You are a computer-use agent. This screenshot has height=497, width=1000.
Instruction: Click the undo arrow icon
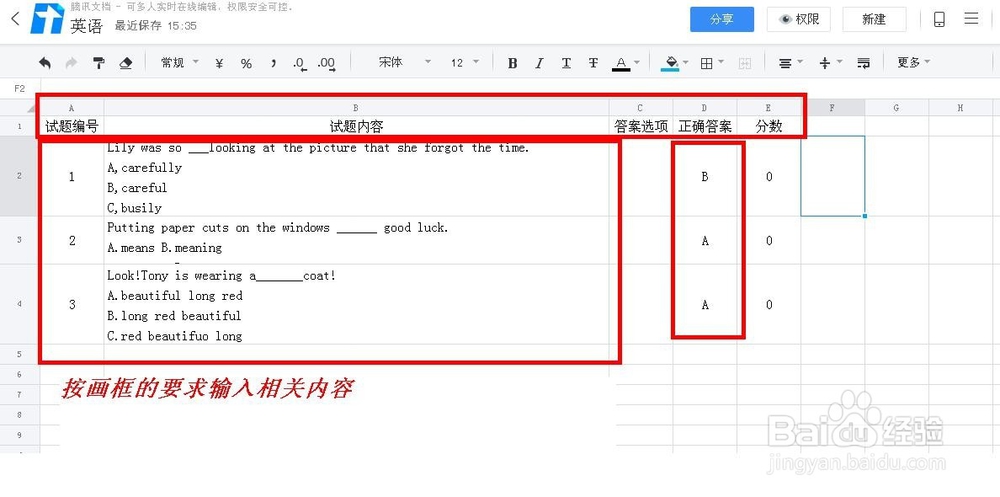coord(45,63)
